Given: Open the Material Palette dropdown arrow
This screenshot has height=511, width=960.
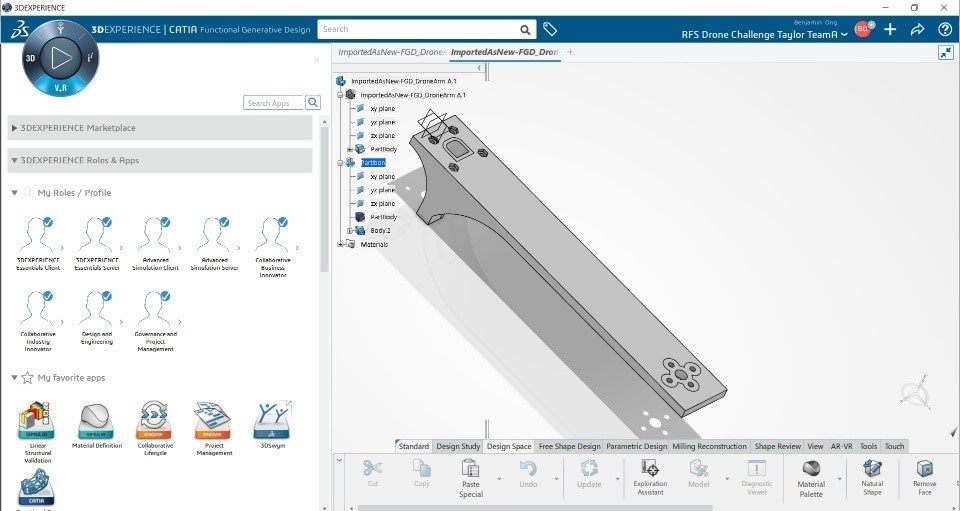Looking at the screenshot, I should click(839, 479).
